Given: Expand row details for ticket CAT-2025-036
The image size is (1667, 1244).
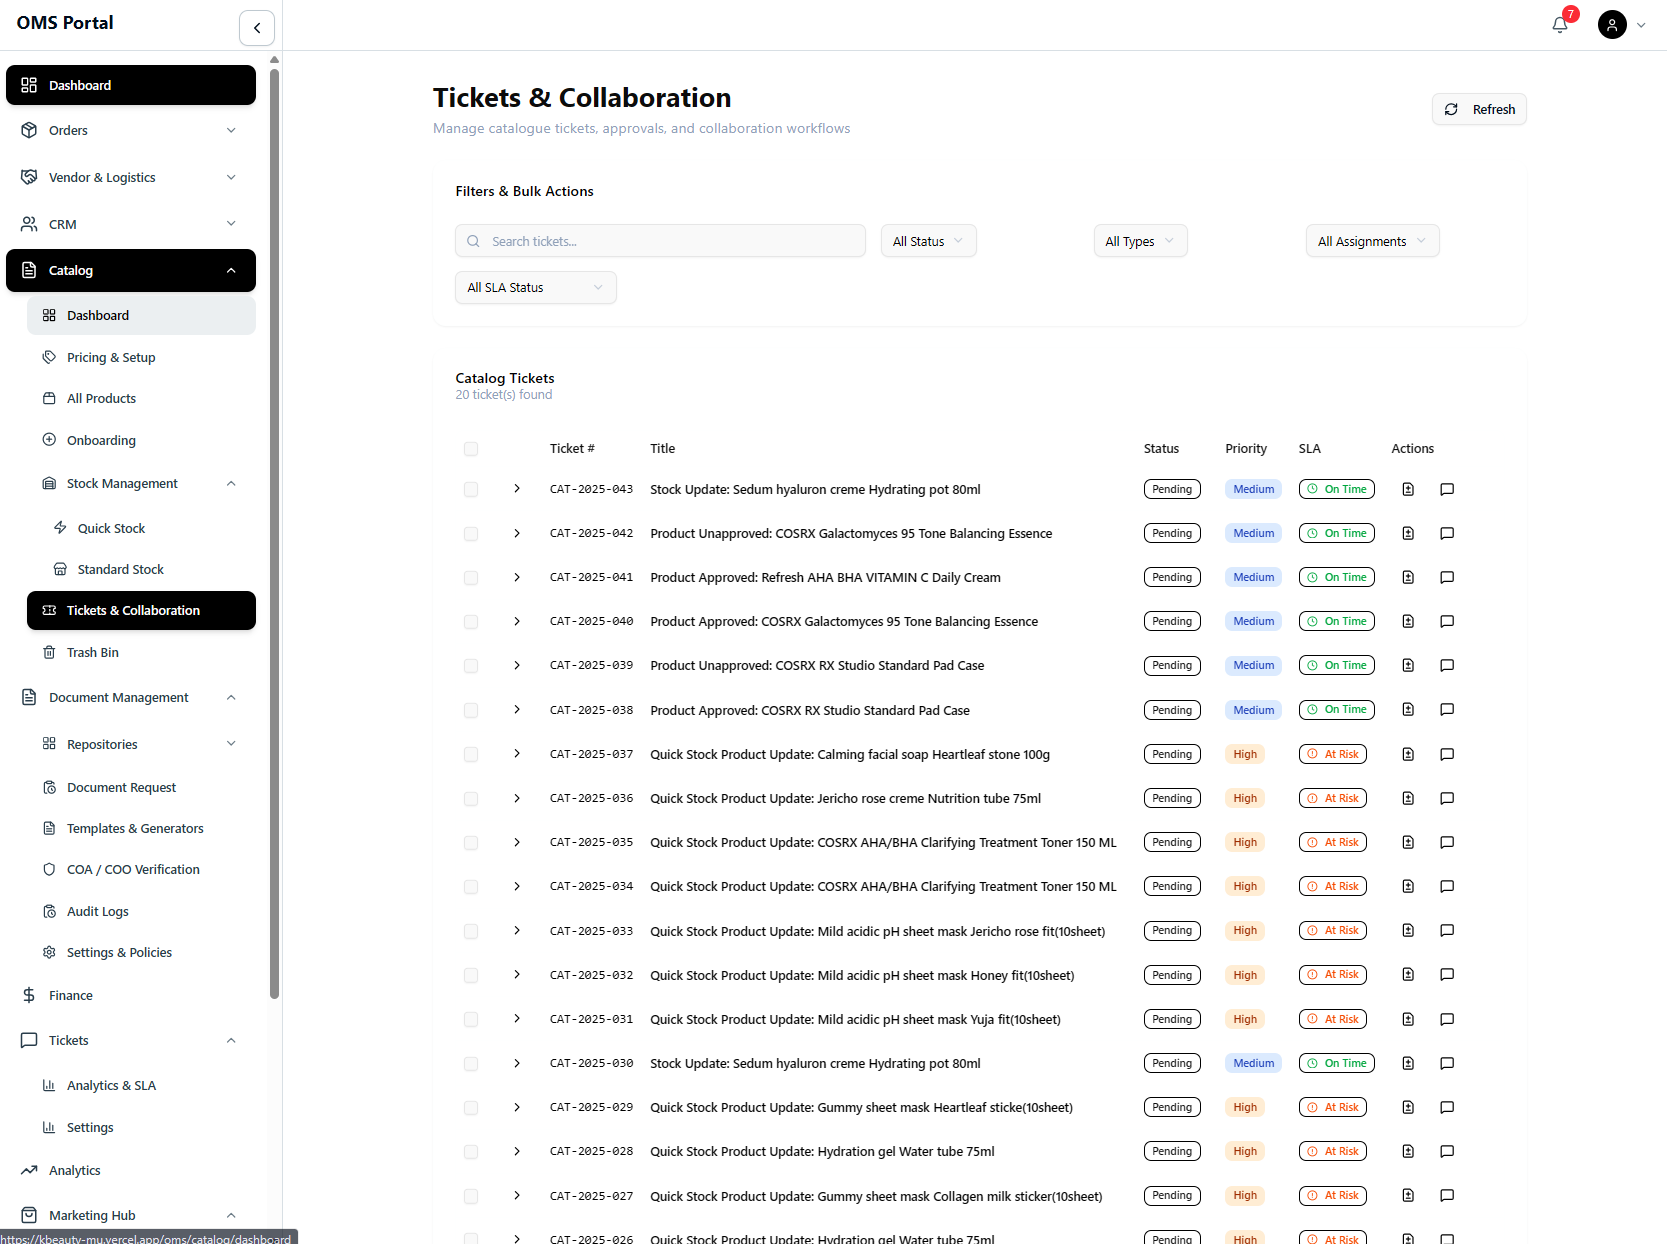Looking at the screenshot, I should coord(517,798).
